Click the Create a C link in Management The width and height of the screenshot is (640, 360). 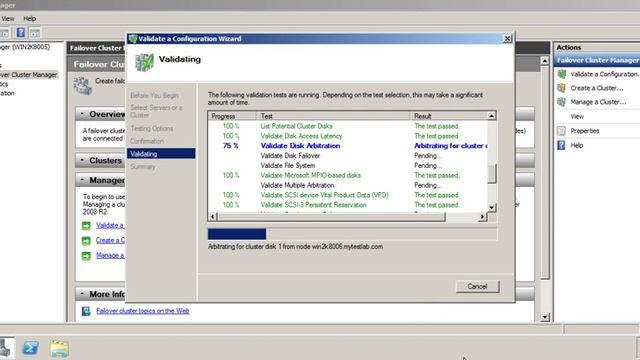[x=111, y=240]
